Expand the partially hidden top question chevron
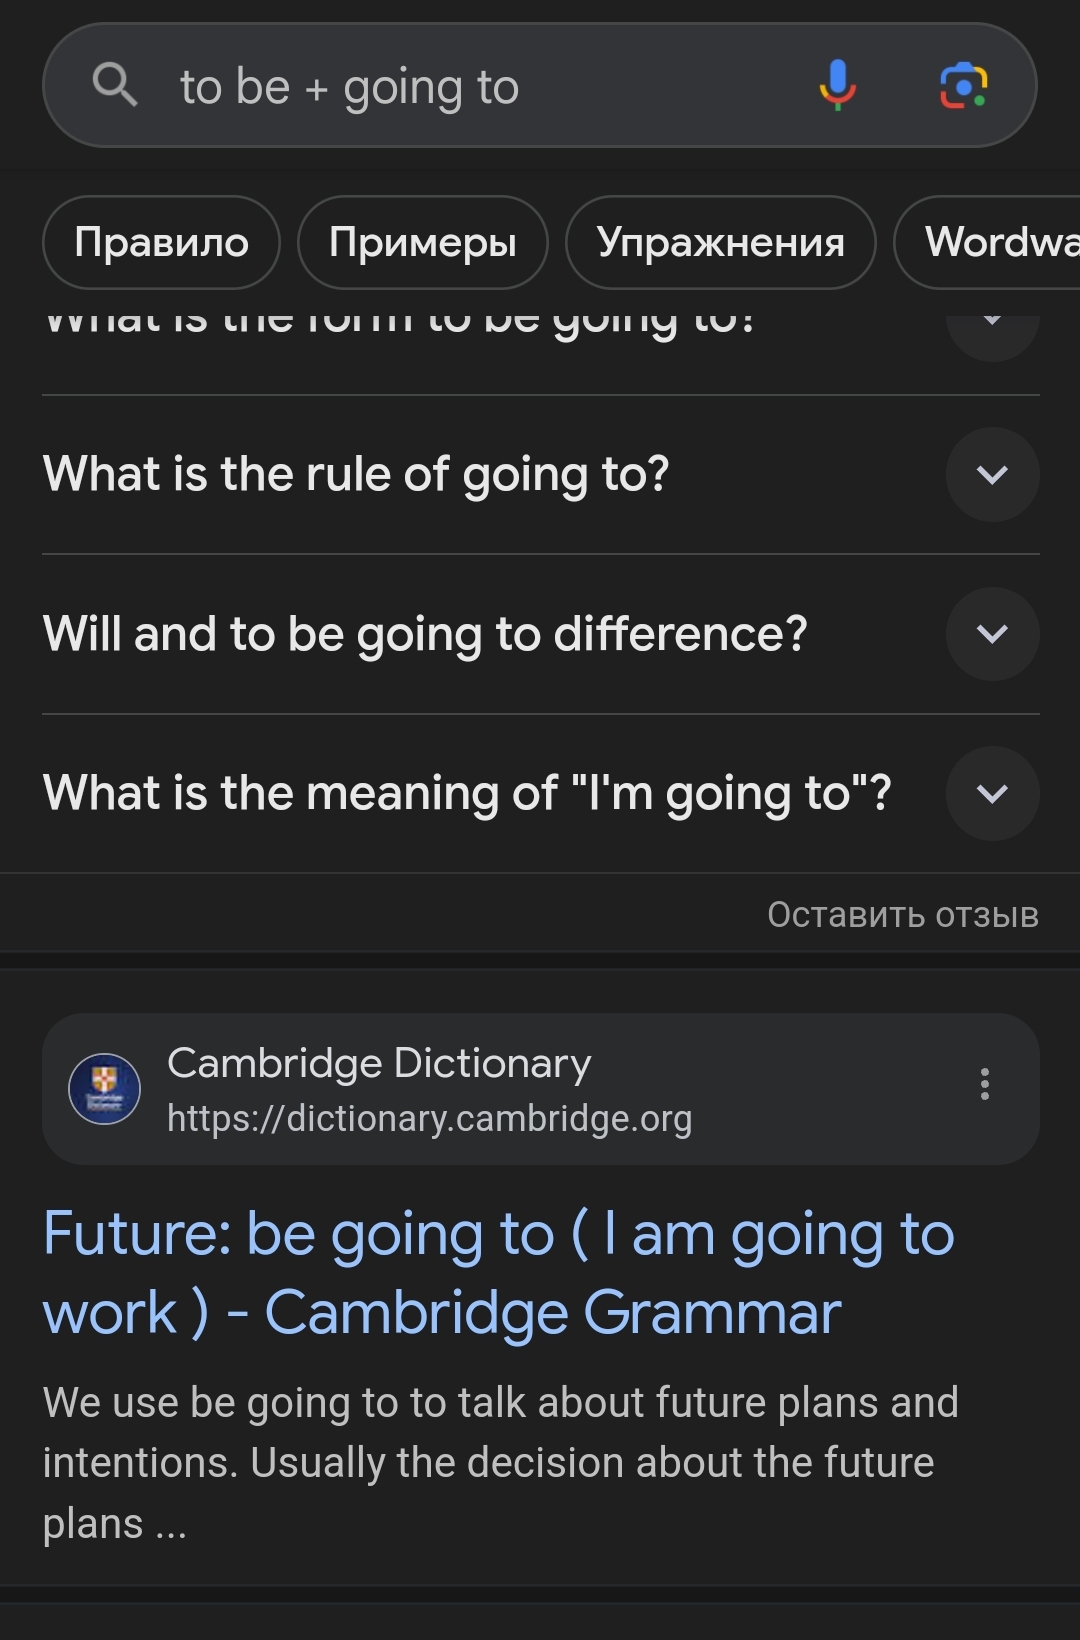The height and width of the screenshot is (1640, 1080). (x=992, y=326)
